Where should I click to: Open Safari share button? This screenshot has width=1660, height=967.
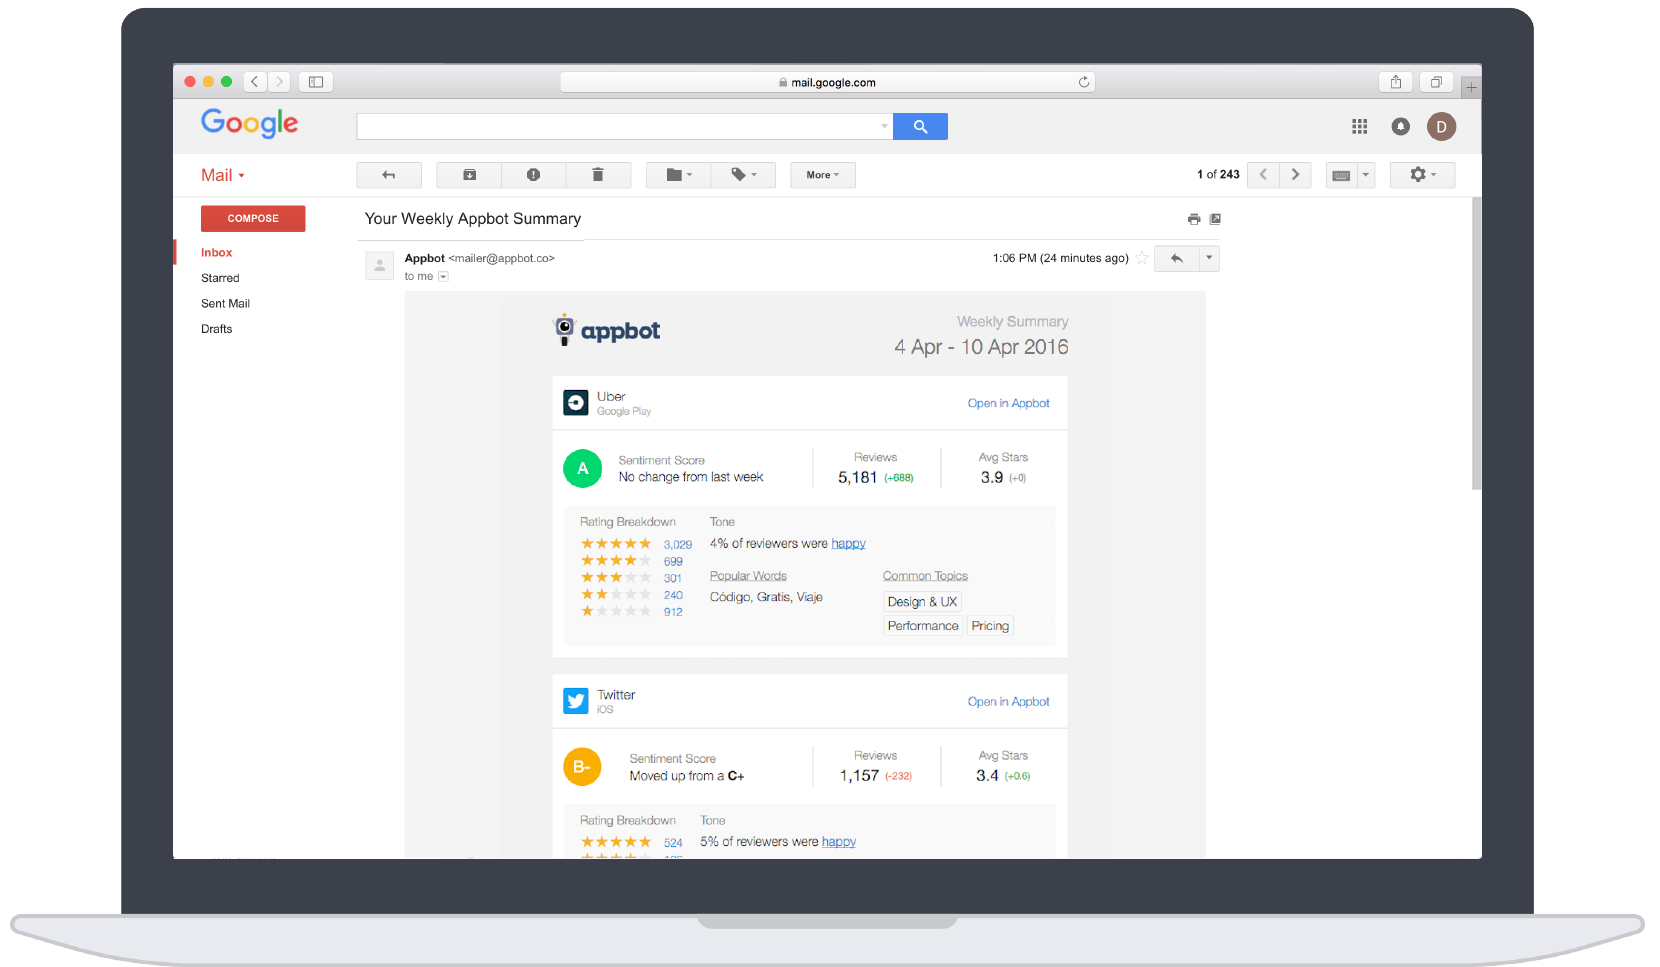point(1396,82)
